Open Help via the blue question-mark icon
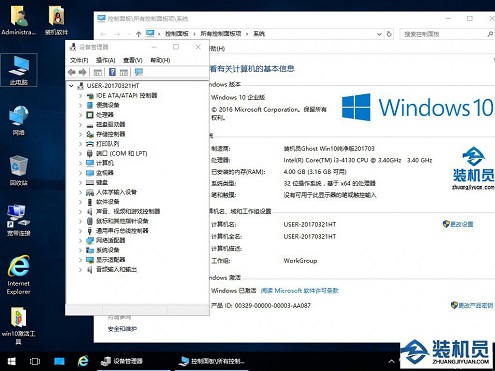495x371 pixels. click(113, 72)
